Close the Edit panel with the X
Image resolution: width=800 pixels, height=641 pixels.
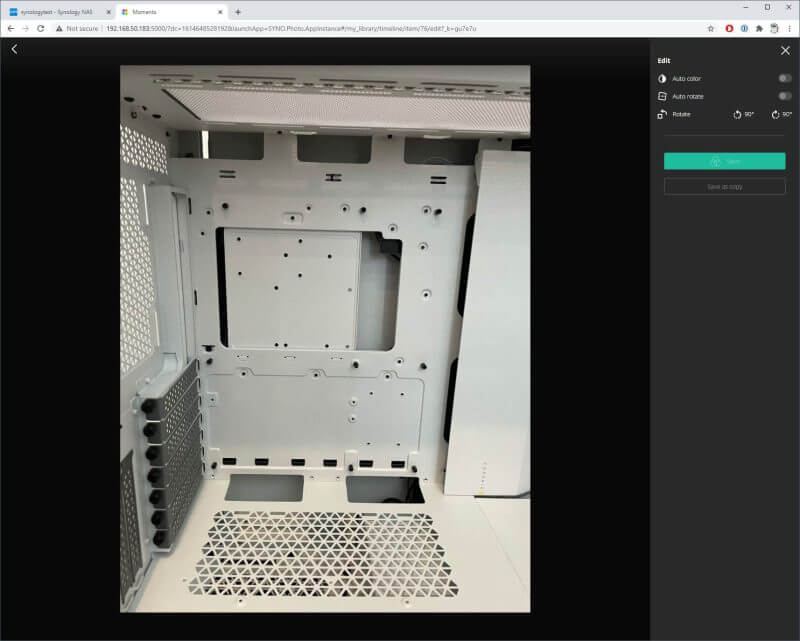pyautogui.click(x=785, y=50)
